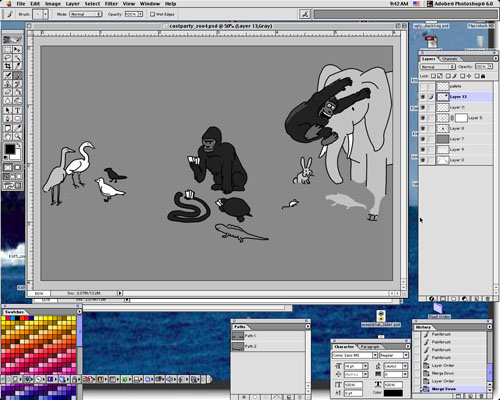Open the Layers blend mode dropdown
Viewport: 500px width, 400px height.
(x=437, y=67)
